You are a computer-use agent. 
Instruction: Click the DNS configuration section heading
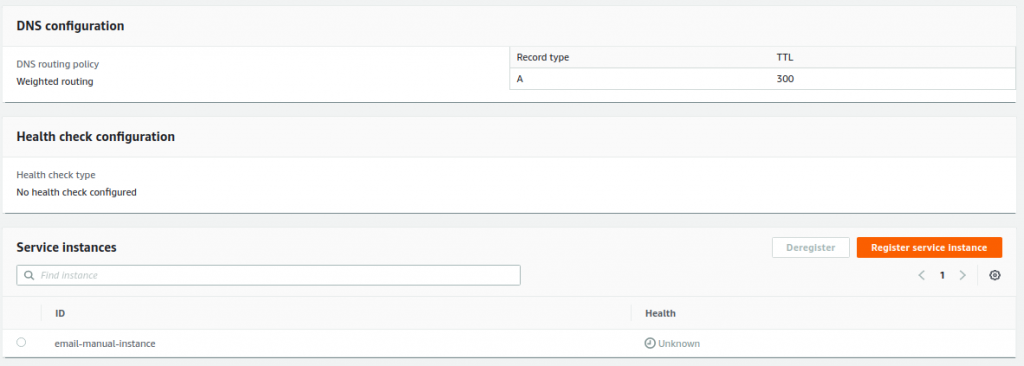(71, 26)
